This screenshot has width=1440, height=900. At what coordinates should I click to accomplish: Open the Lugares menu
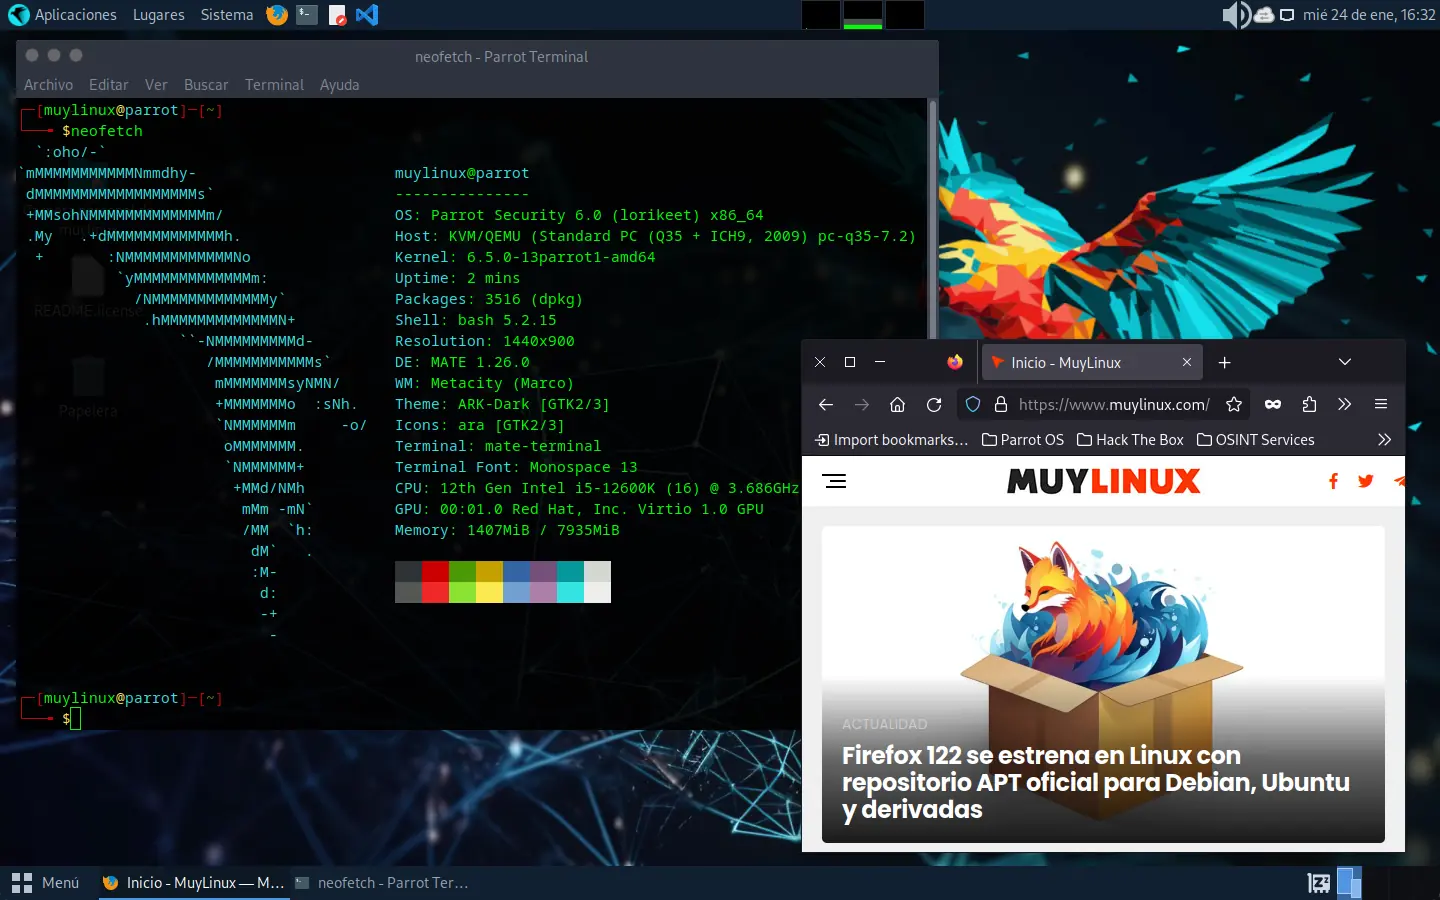[x=158, y=15]
